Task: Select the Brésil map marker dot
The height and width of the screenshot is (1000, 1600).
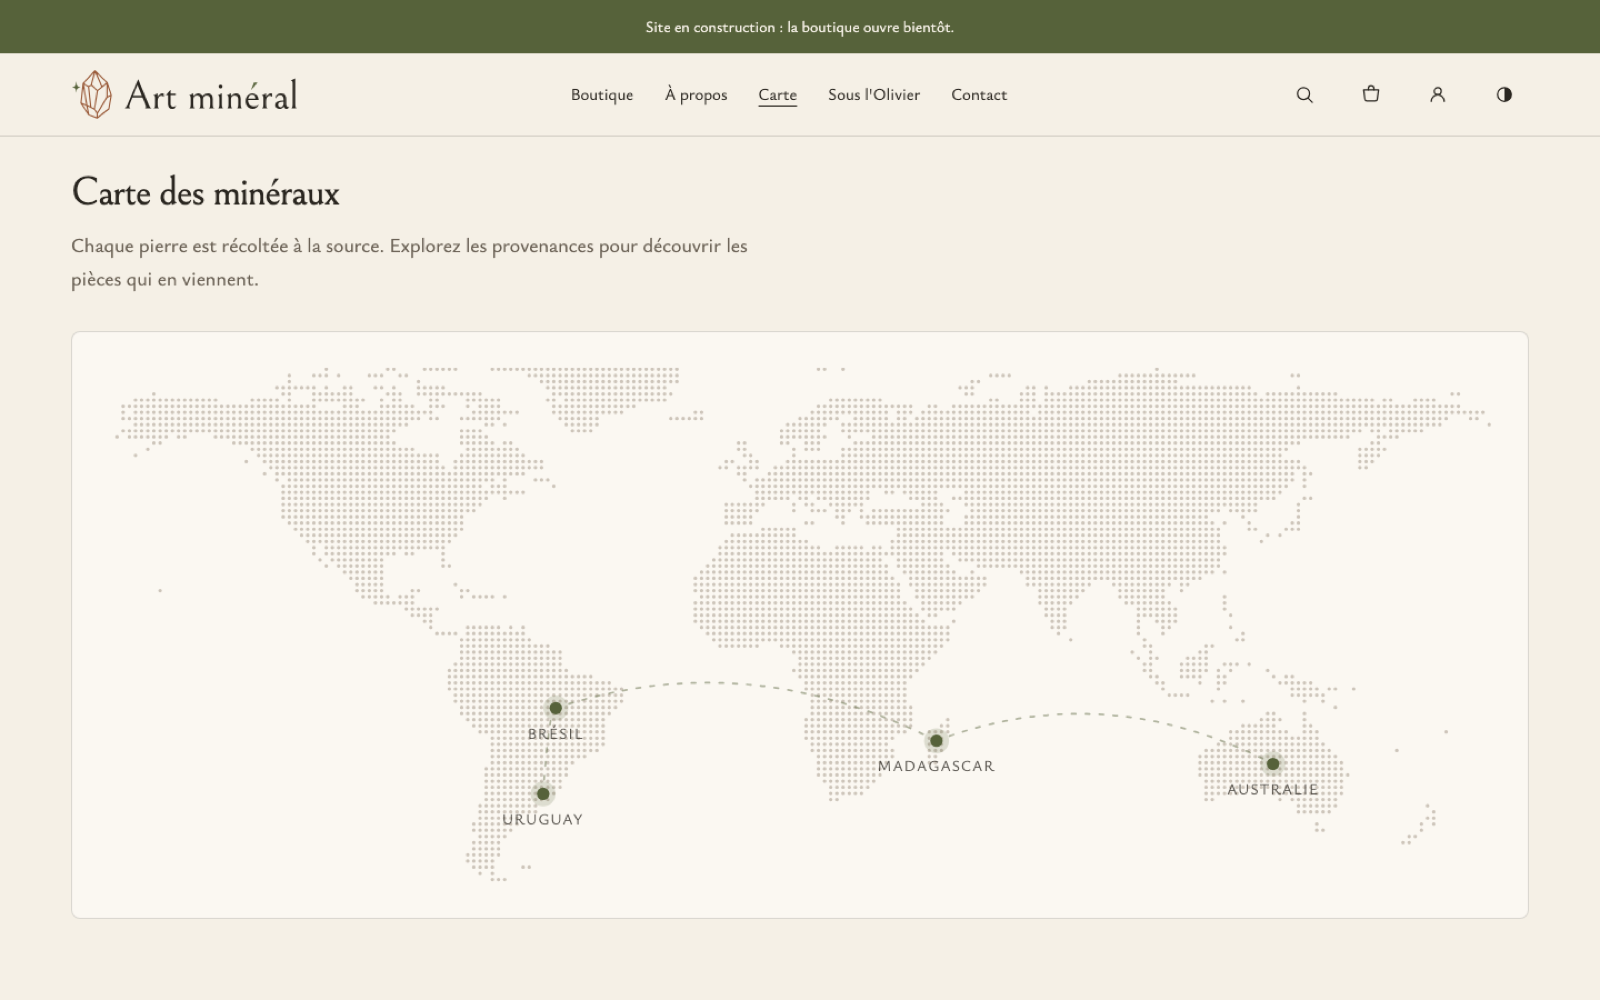Action: [x=556, y=708]
